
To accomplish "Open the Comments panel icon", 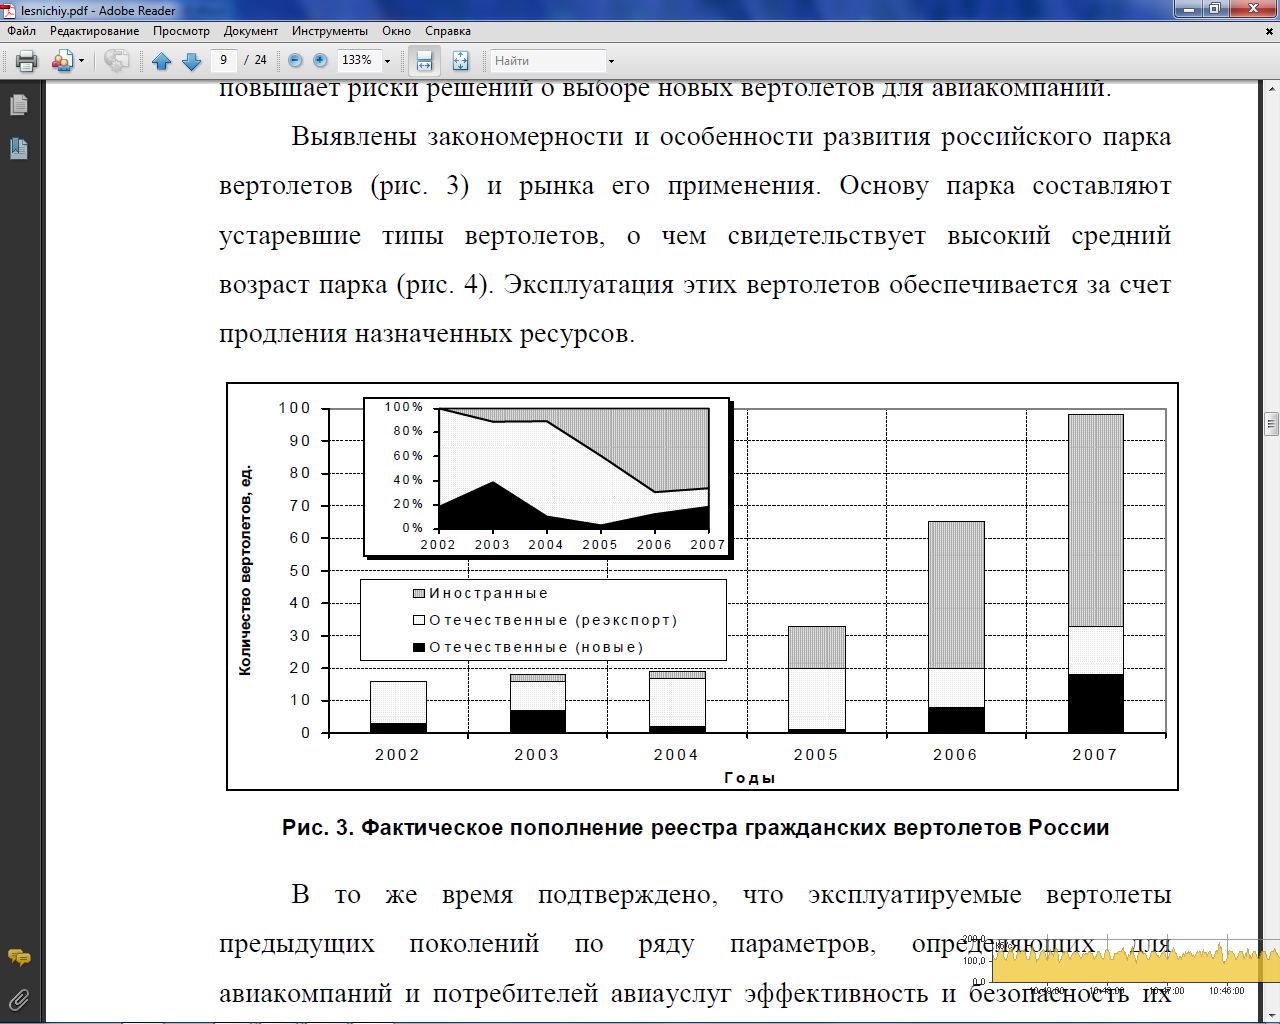I will 19,957.
